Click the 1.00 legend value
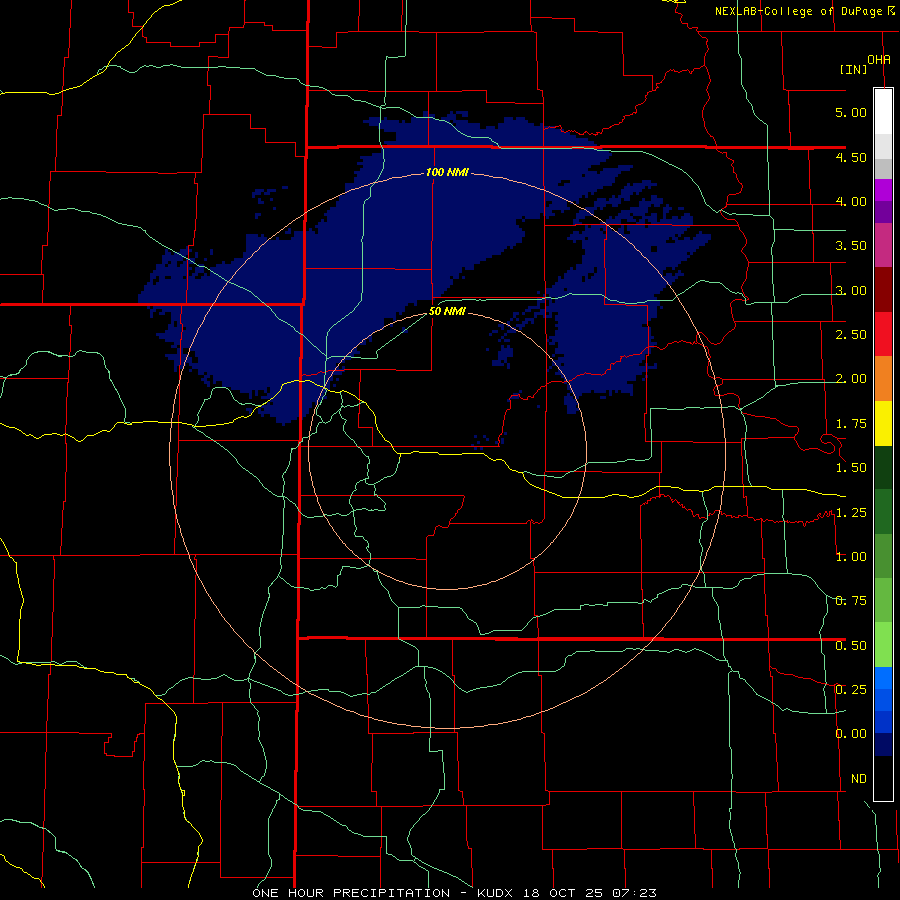Screen dimensions: 900x900 coord(851,557)
